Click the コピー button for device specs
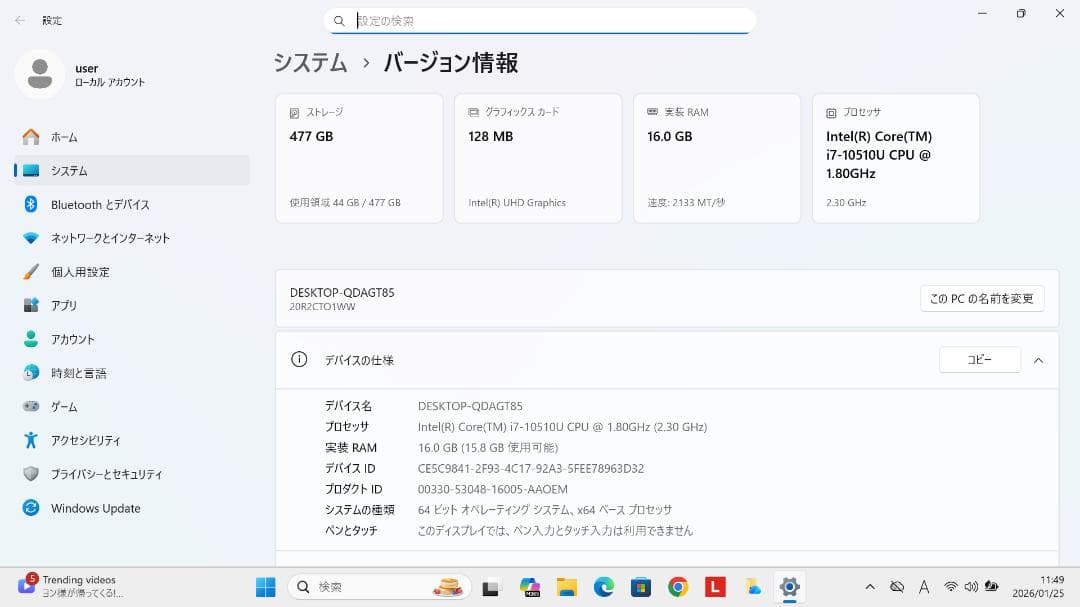Screen dimensions: 1080x607 (979, 359)
